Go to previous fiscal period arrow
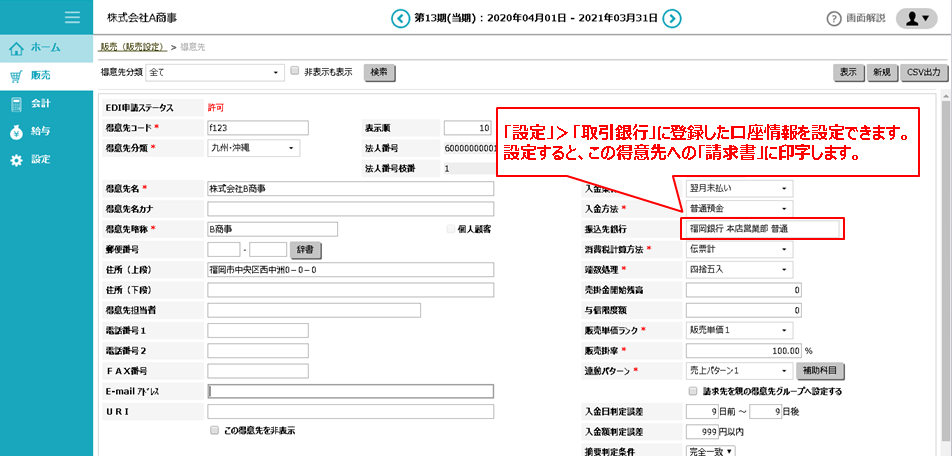This screenshot has width=952, height=456. [x=400, y=18]
